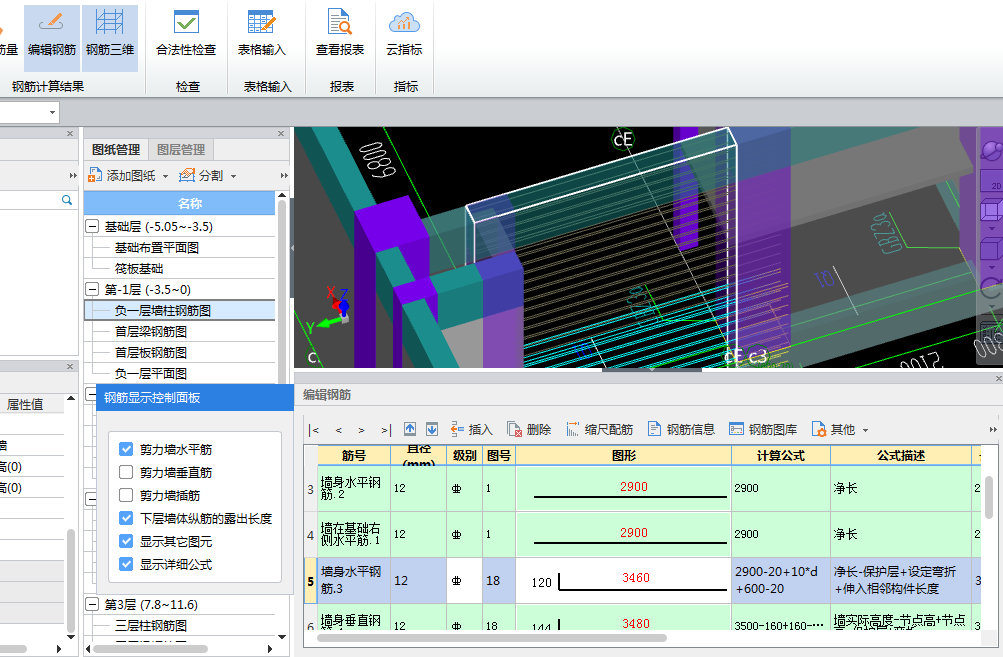Select 筏板基础 drawing
The height and width of the screenshot is (657, 1003).
(139, 269)
